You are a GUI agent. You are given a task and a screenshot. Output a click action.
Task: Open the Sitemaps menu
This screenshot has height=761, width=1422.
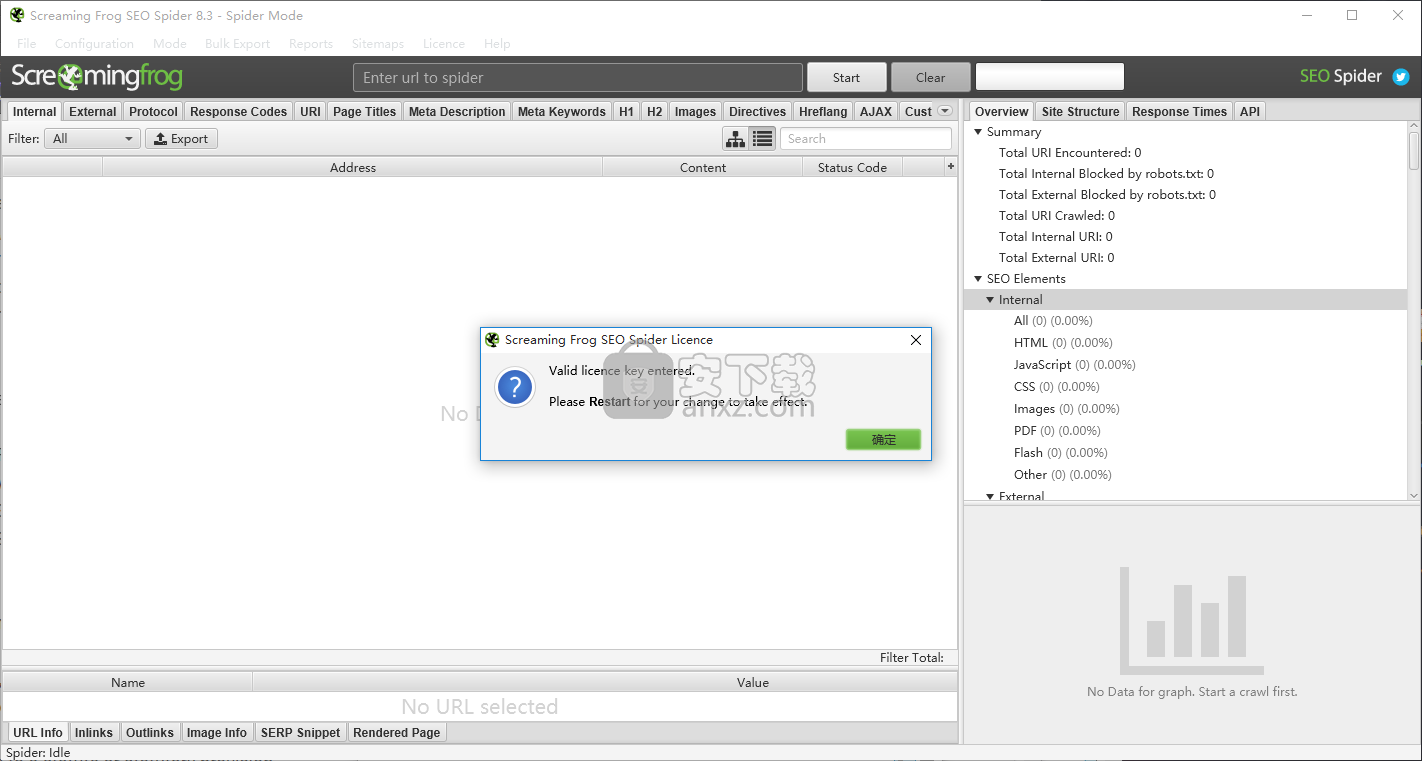click(378, 44)
